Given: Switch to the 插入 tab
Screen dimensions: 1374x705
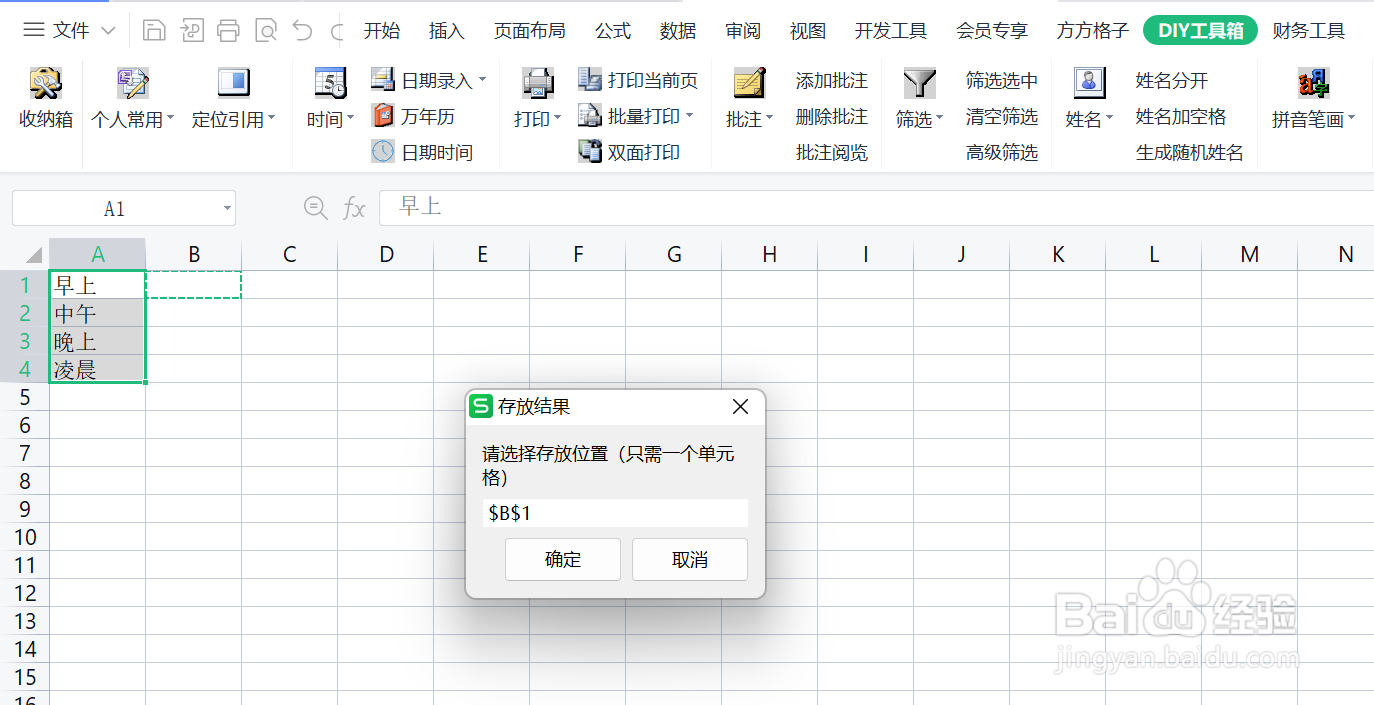Looking at the screenshot, I should pos(446,31).
